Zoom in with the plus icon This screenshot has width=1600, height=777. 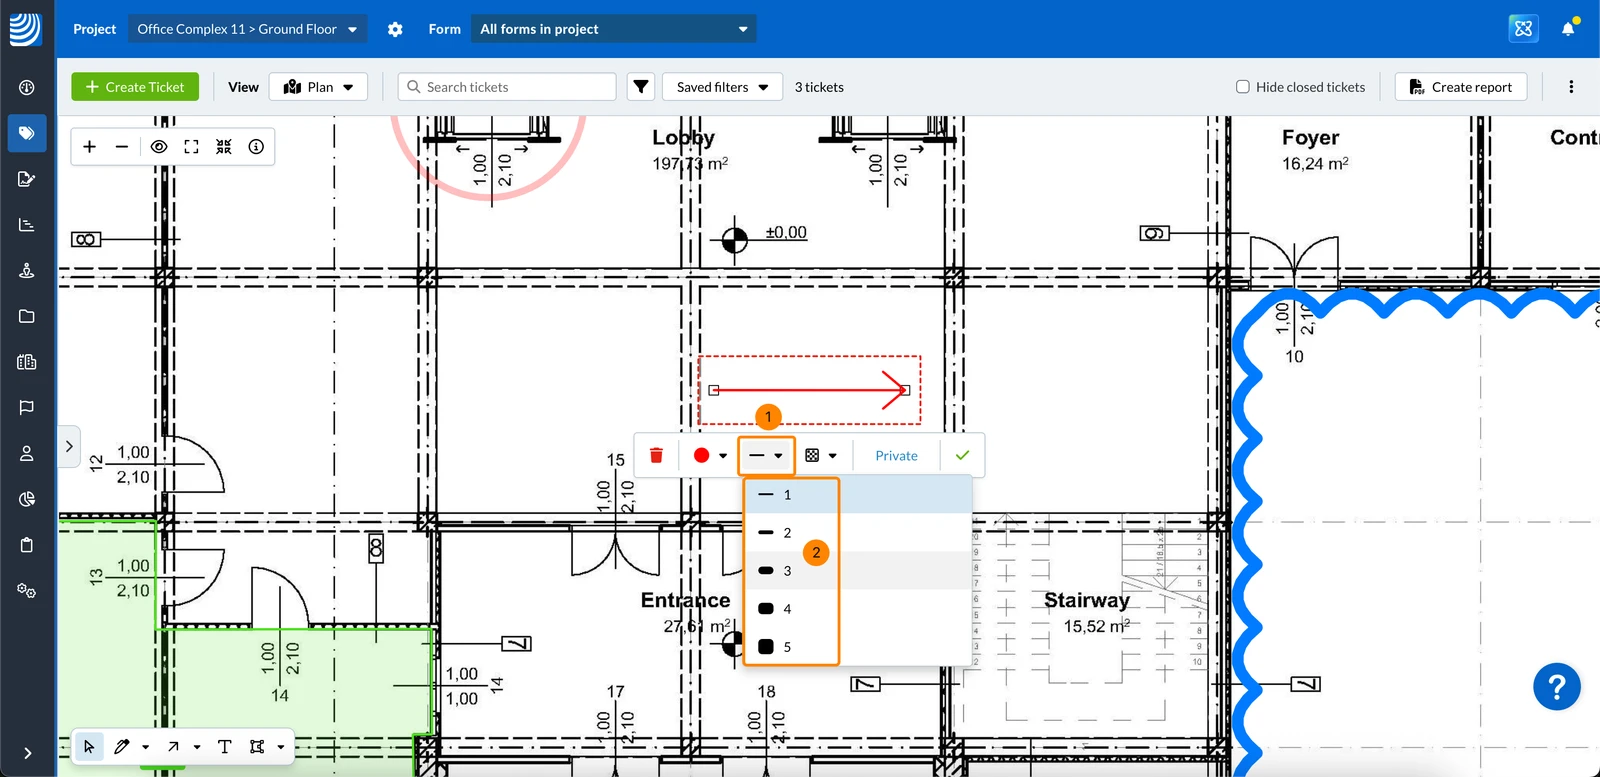[x=89, y=147]
